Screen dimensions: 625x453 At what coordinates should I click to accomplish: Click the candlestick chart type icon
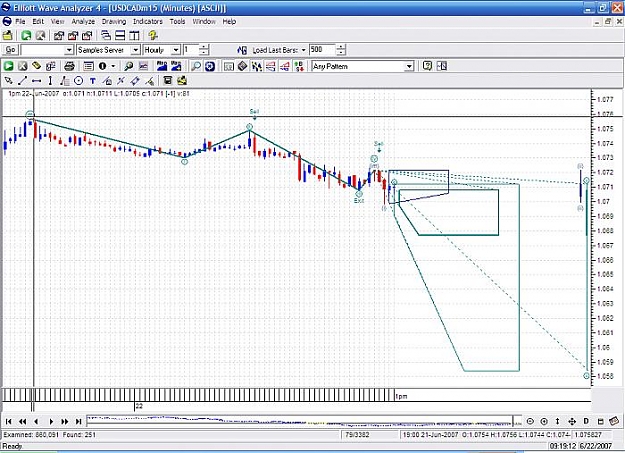coord(256,66)
